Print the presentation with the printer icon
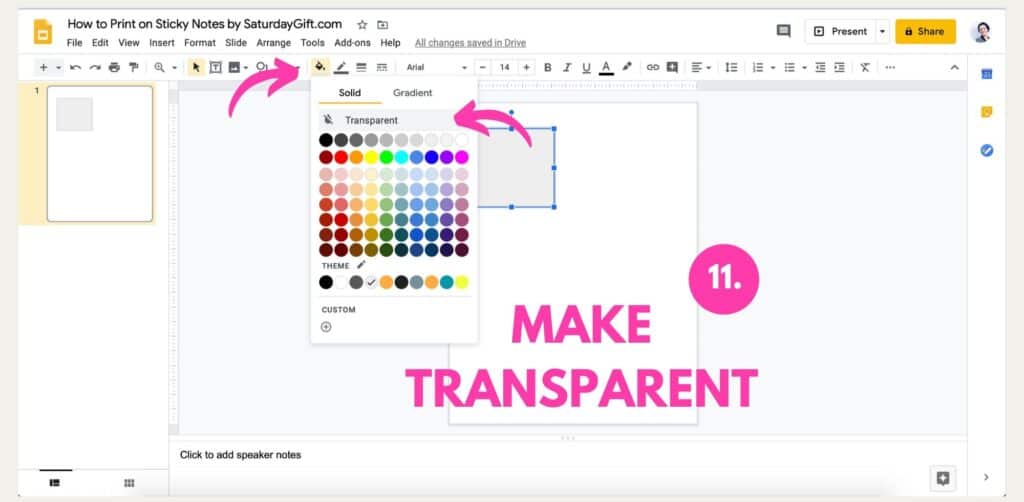The image size is (1024, 502). (114, 67)
